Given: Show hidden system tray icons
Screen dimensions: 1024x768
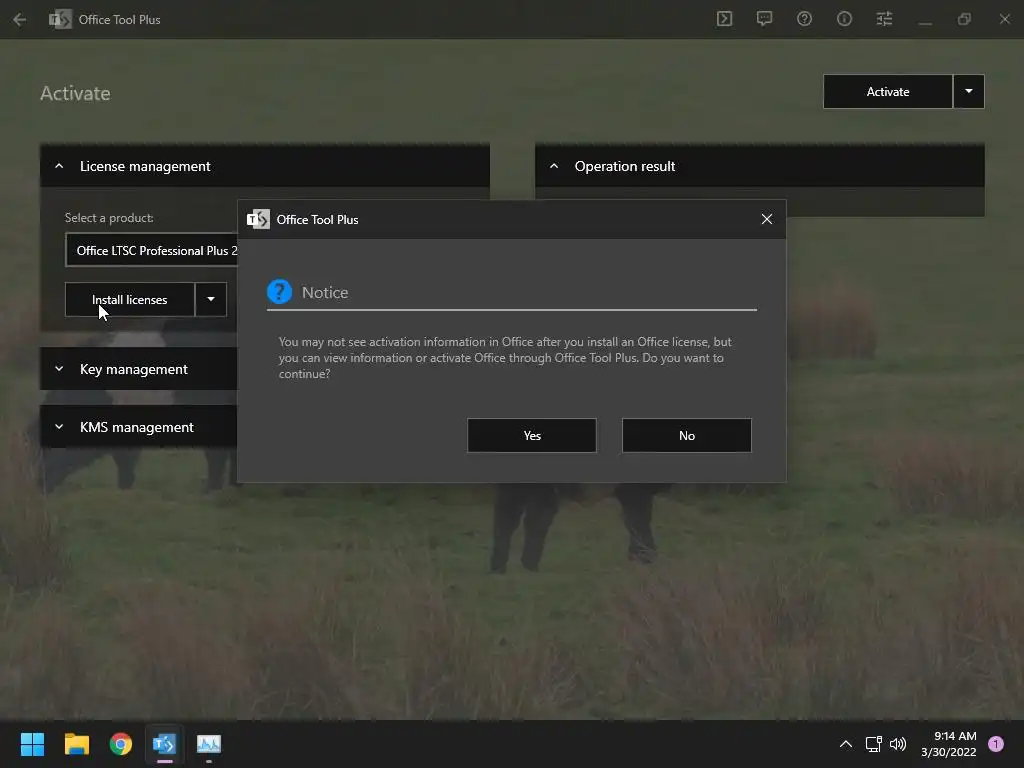Looking at the screenshot, I should (x=846, y=744).
